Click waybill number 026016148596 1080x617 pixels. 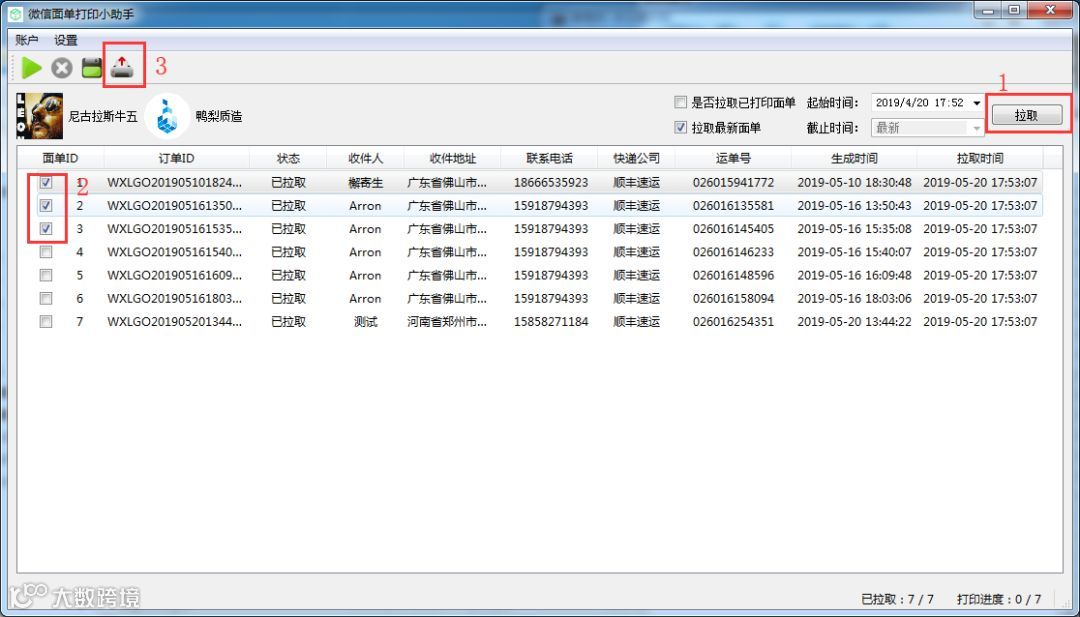tap(734, 275)
